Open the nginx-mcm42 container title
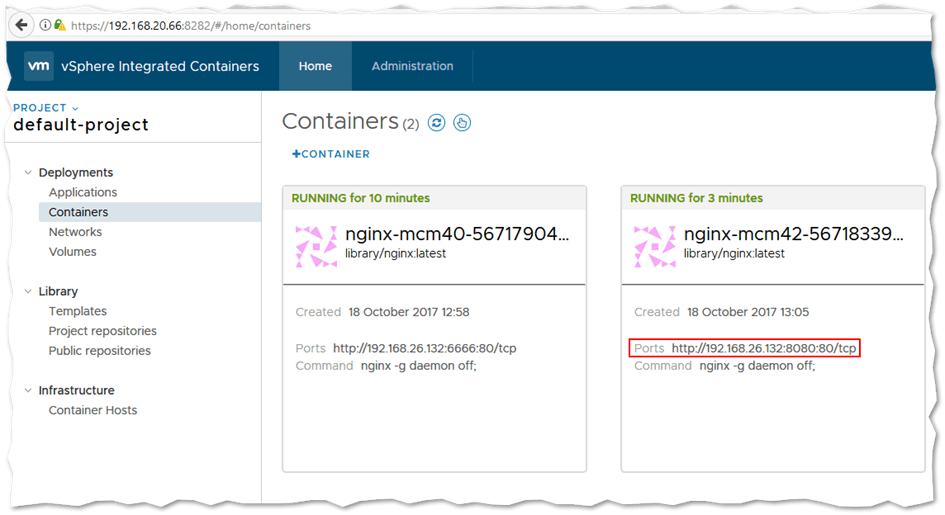 (x=794, y=234)
